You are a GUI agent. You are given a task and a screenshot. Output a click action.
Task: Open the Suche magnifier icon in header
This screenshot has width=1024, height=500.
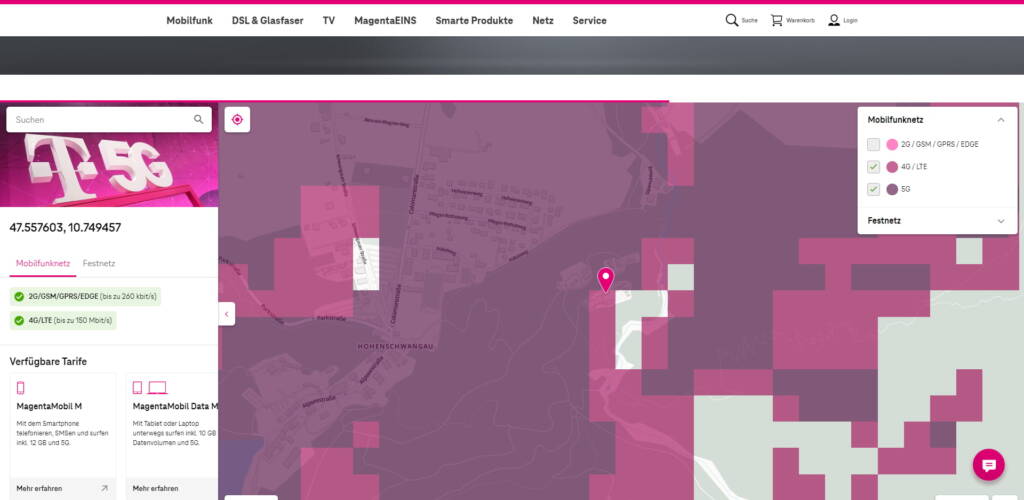pos(731,20)
